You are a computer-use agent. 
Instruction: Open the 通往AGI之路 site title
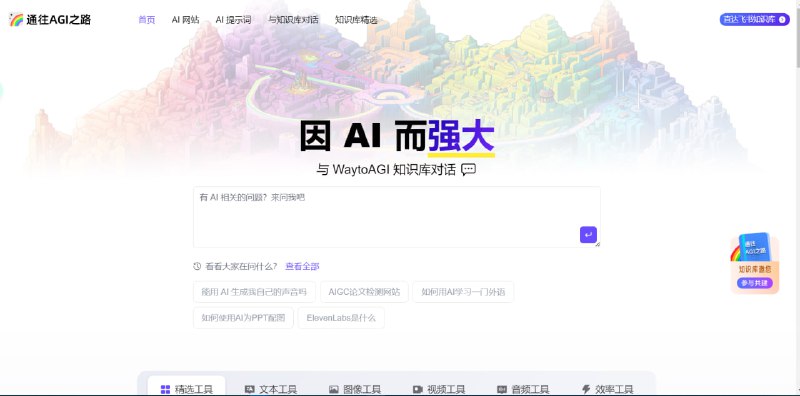(x=59, y=20)
